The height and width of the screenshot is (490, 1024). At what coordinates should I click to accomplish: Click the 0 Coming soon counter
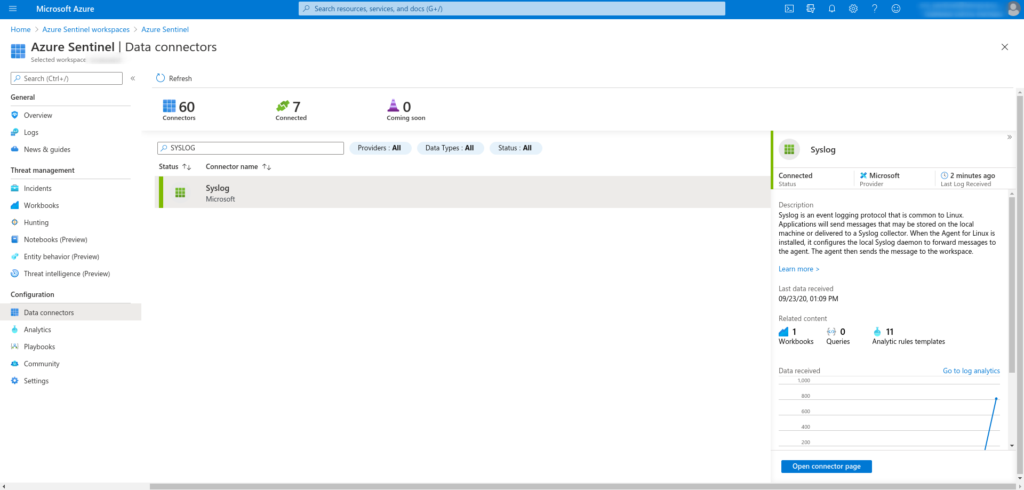[406, 110]
